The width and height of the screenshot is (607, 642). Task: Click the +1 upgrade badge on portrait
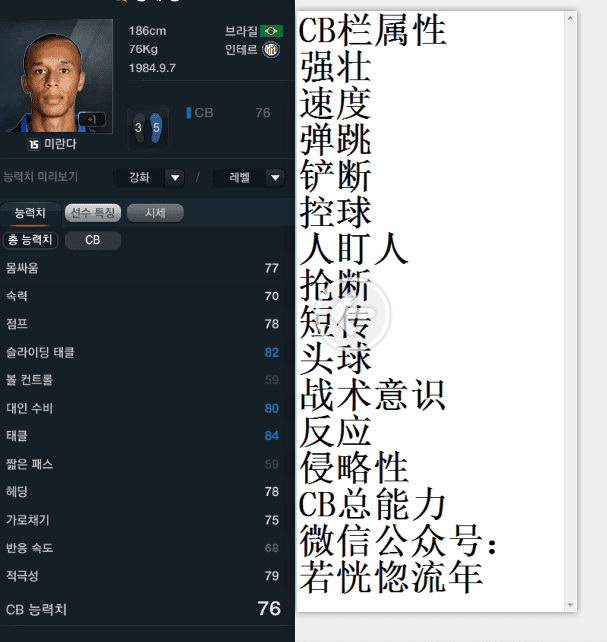pyautogui.click(x=92, y=119)
